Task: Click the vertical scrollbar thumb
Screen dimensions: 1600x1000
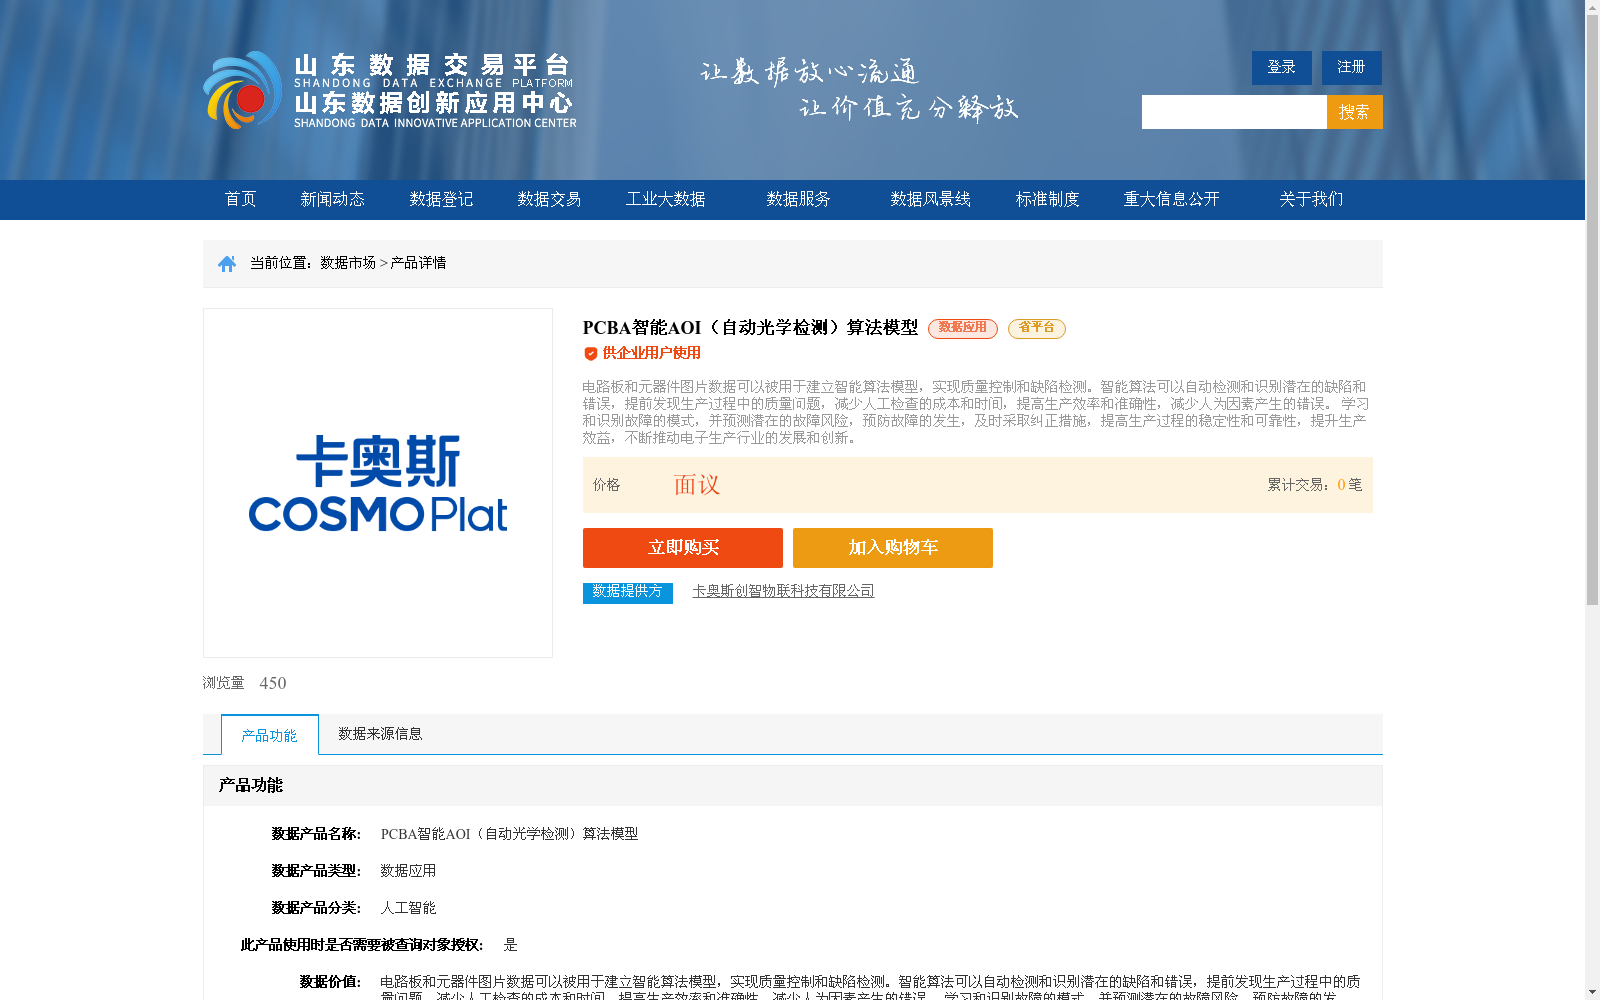Action: [x=1592, y=310]
